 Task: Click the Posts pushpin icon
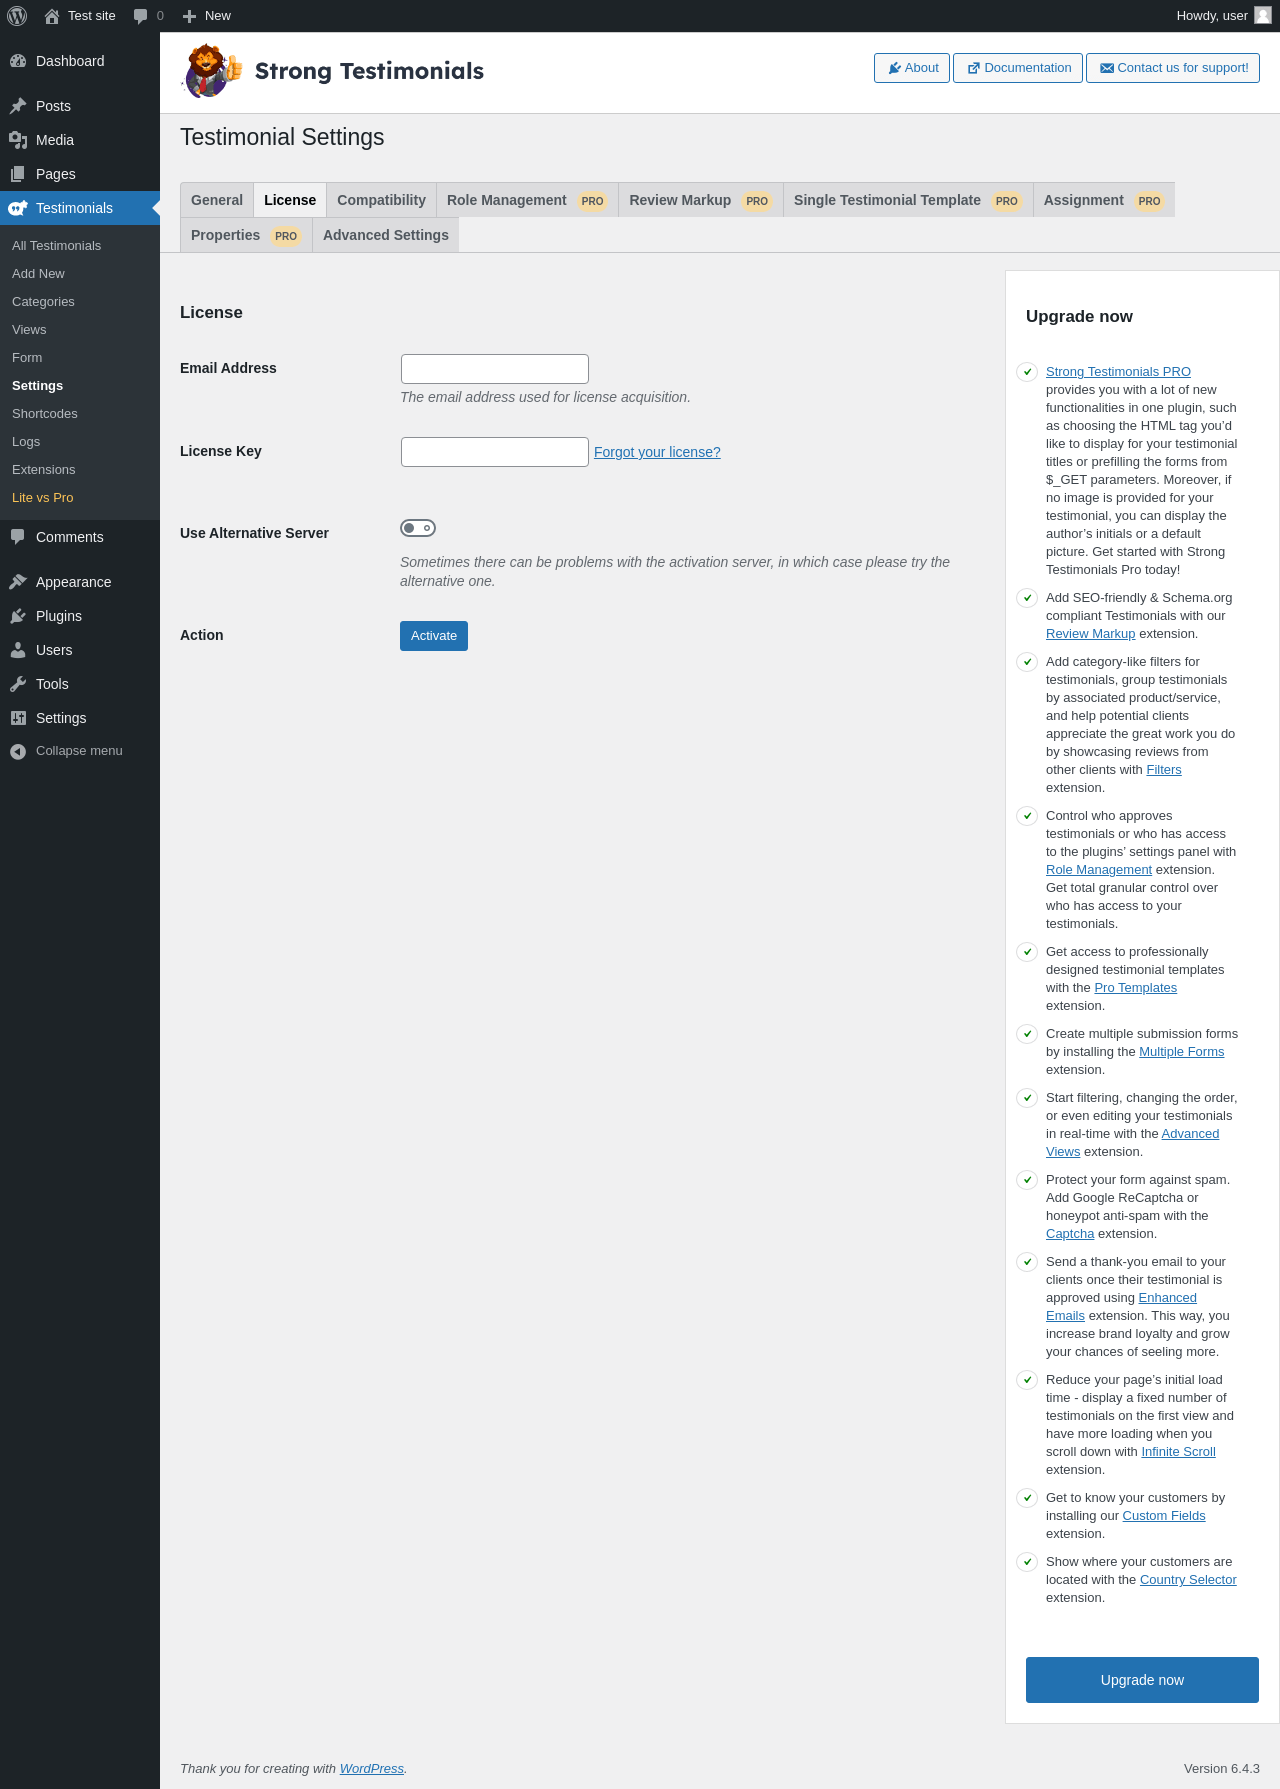pos(18,106)
